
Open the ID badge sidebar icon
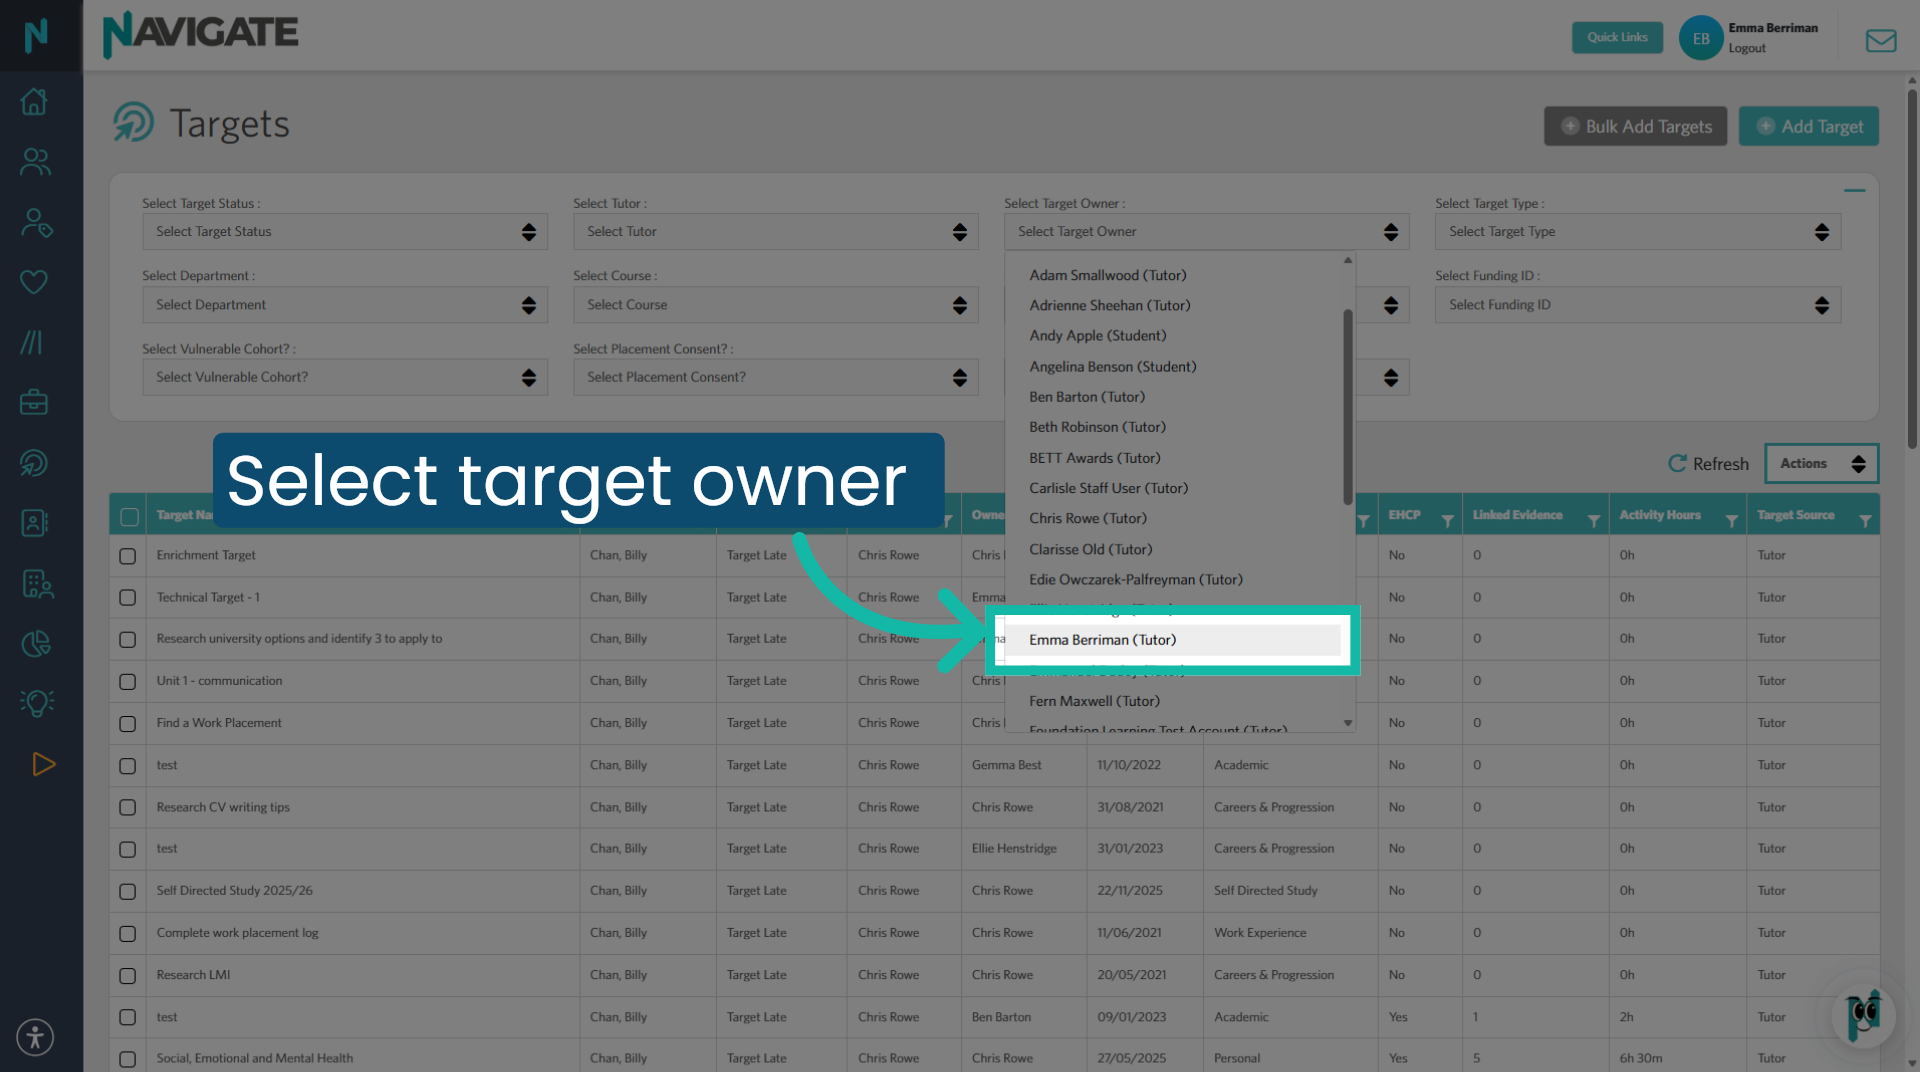[x=35, y=523]
